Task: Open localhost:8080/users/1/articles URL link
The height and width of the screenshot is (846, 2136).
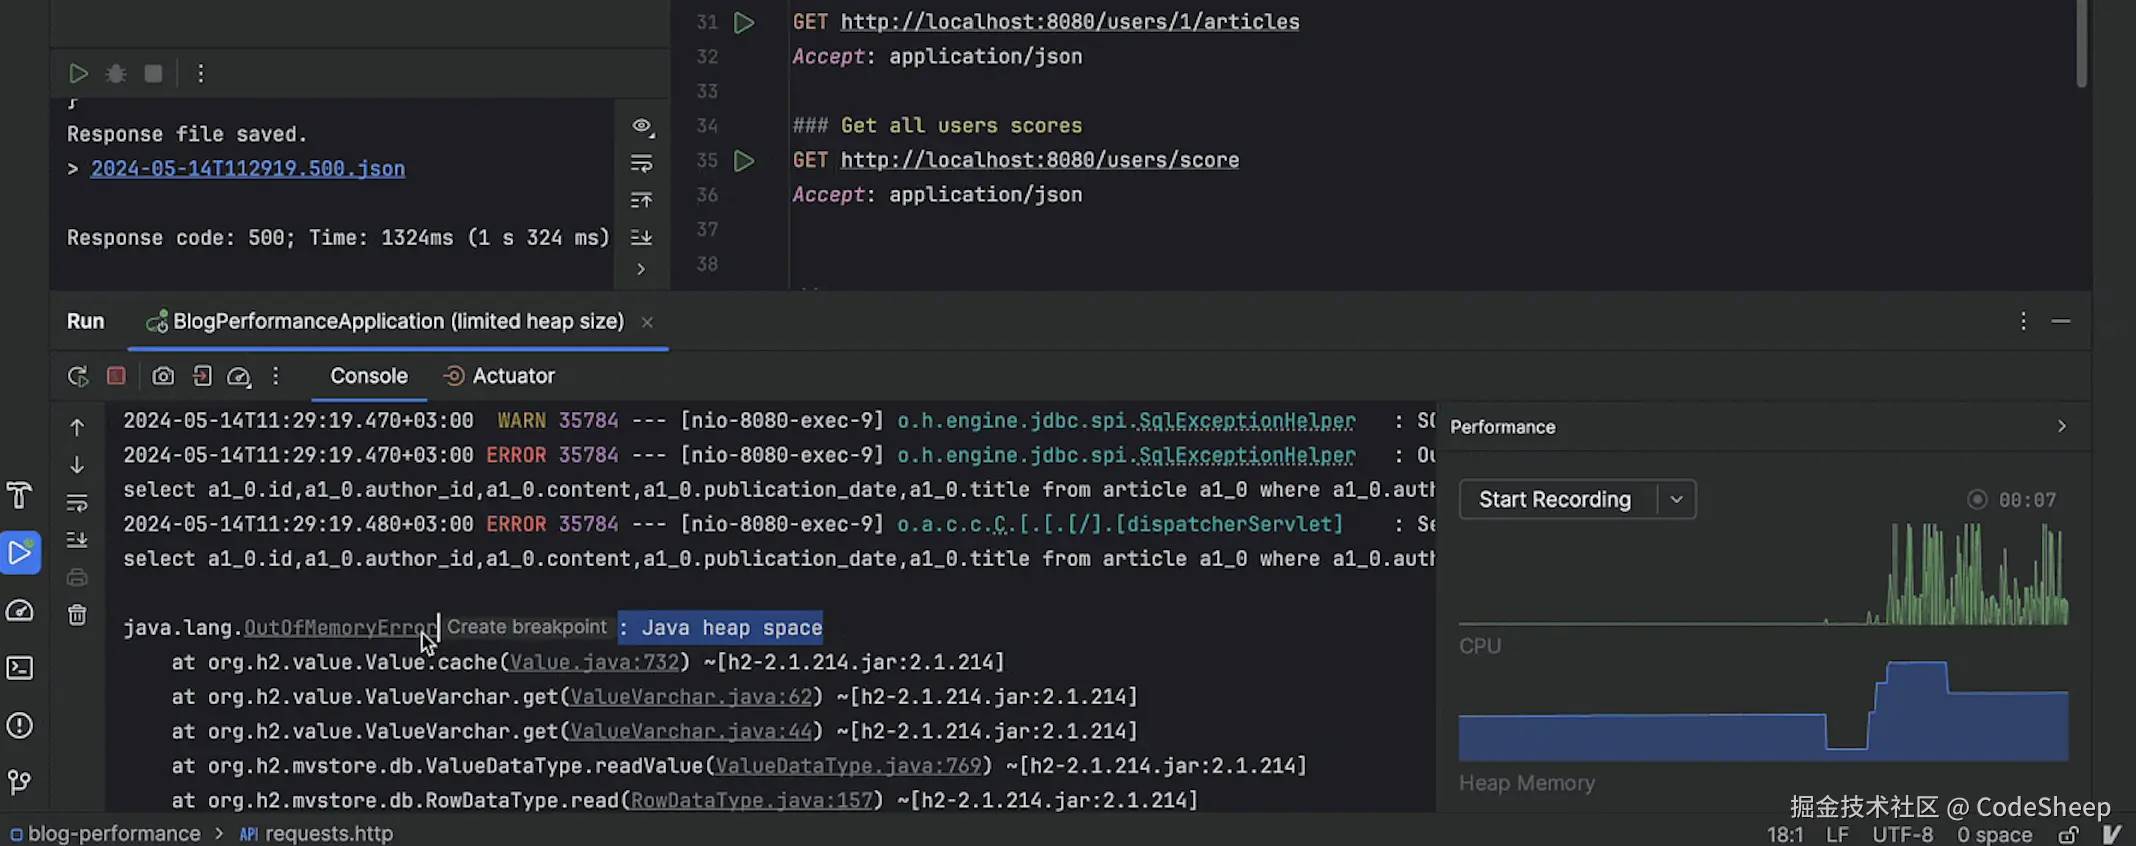Action: click(x=1070, y=22)
